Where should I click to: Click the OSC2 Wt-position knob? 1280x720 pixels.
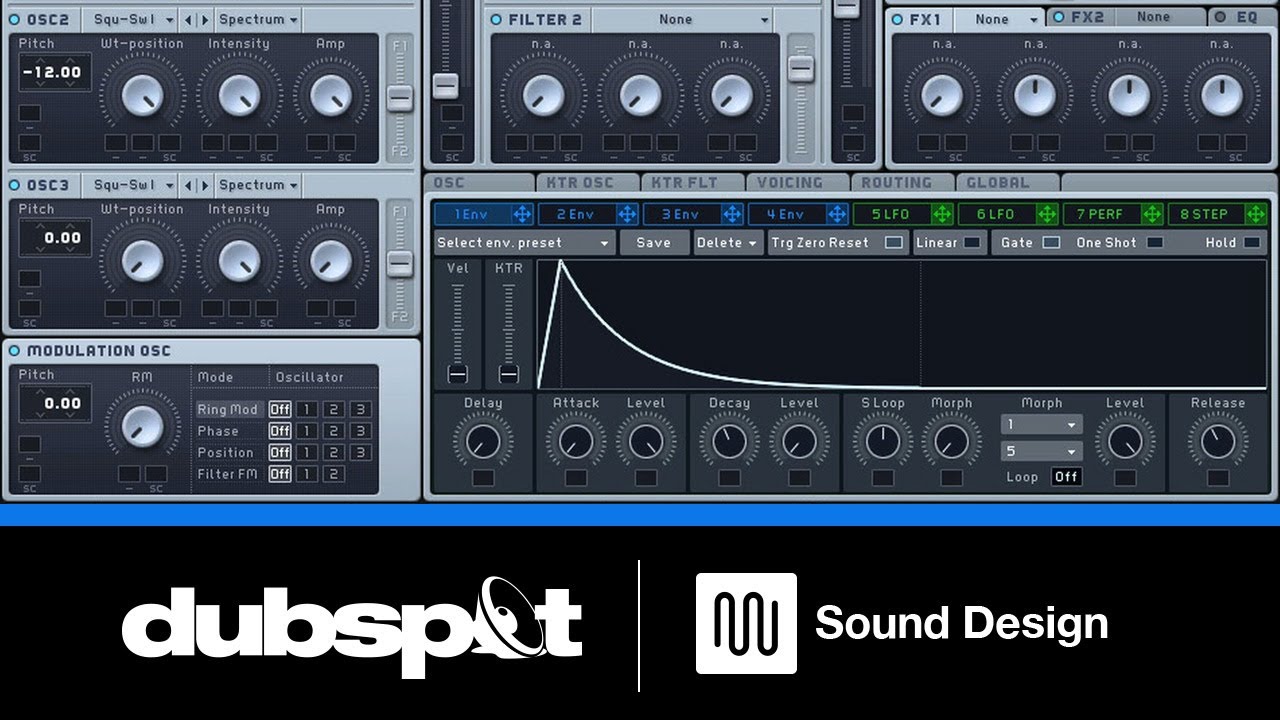(x=142, y=95)
